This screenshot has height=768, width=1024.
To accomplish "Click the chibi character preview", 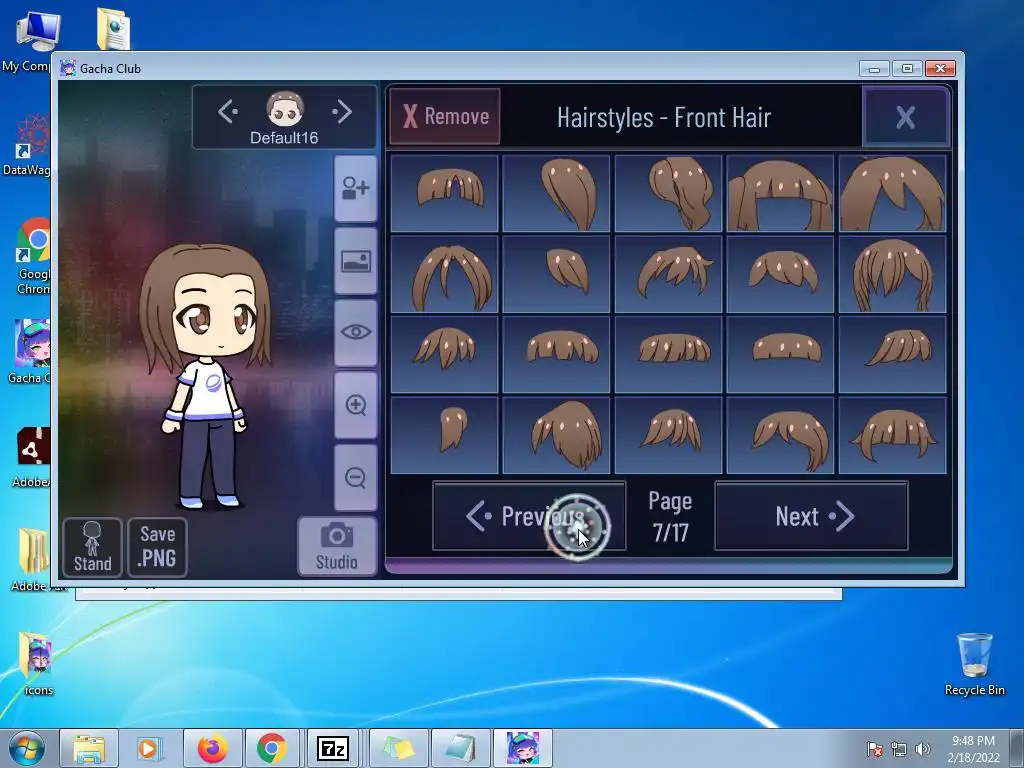I will click(x=206, y=376).
